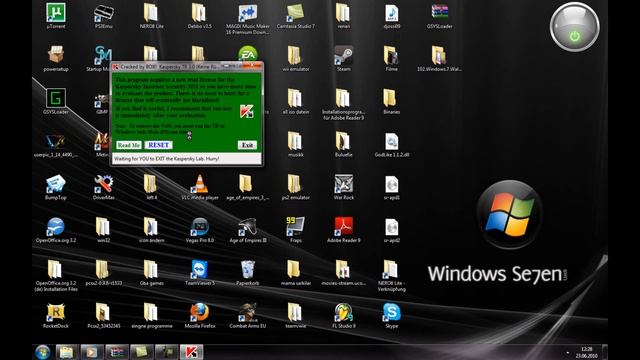
Task: Open the all iso datein folder
Action: point(296,101)
